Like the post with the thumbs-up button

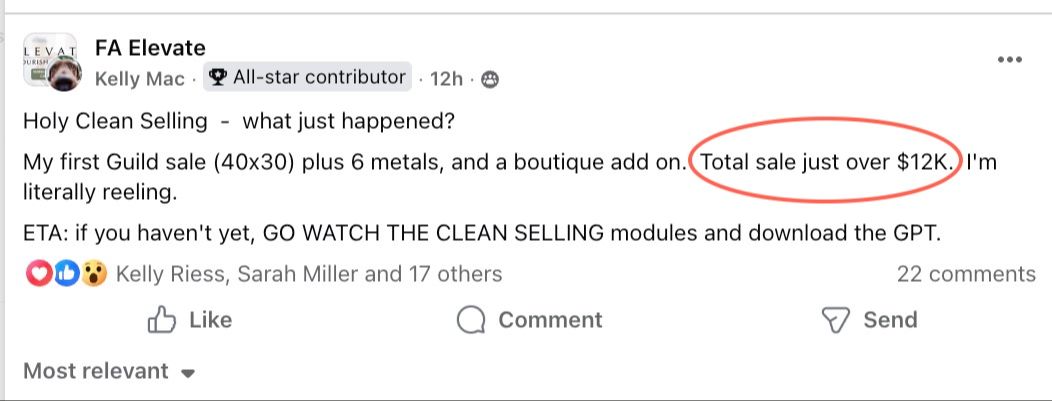pos(189,320)
